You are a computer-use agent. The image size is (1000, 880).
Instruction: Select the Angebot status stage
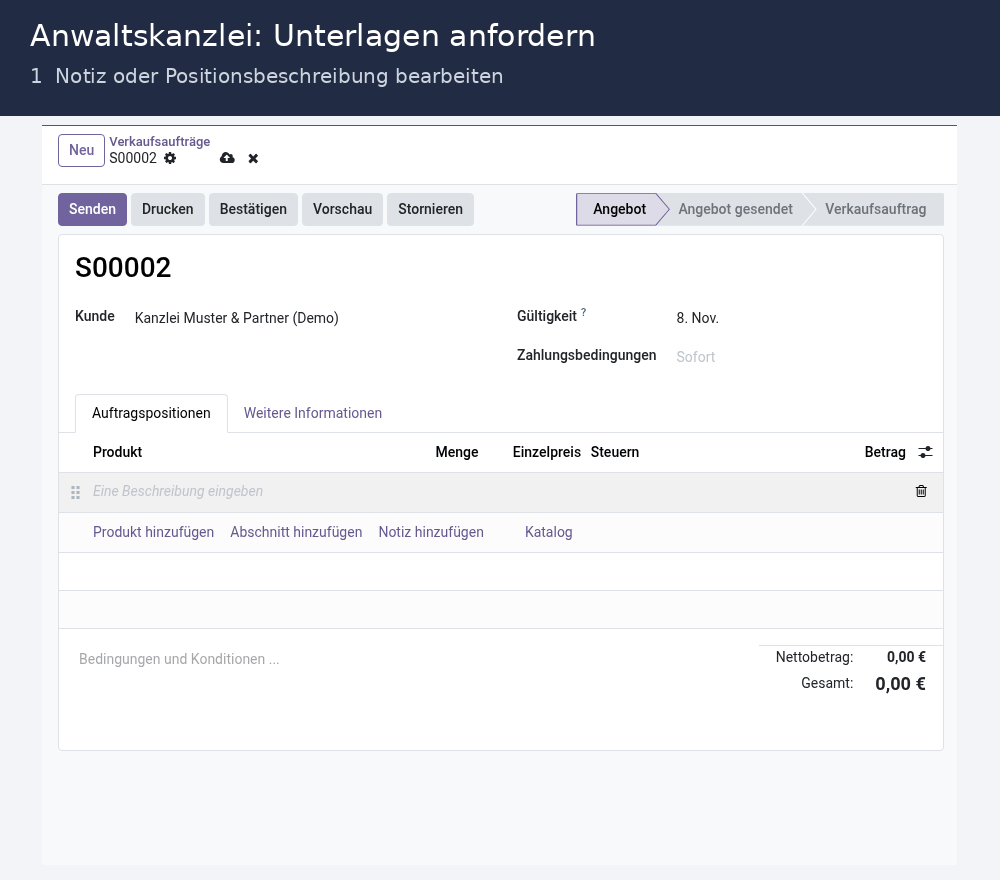[619, 209]
